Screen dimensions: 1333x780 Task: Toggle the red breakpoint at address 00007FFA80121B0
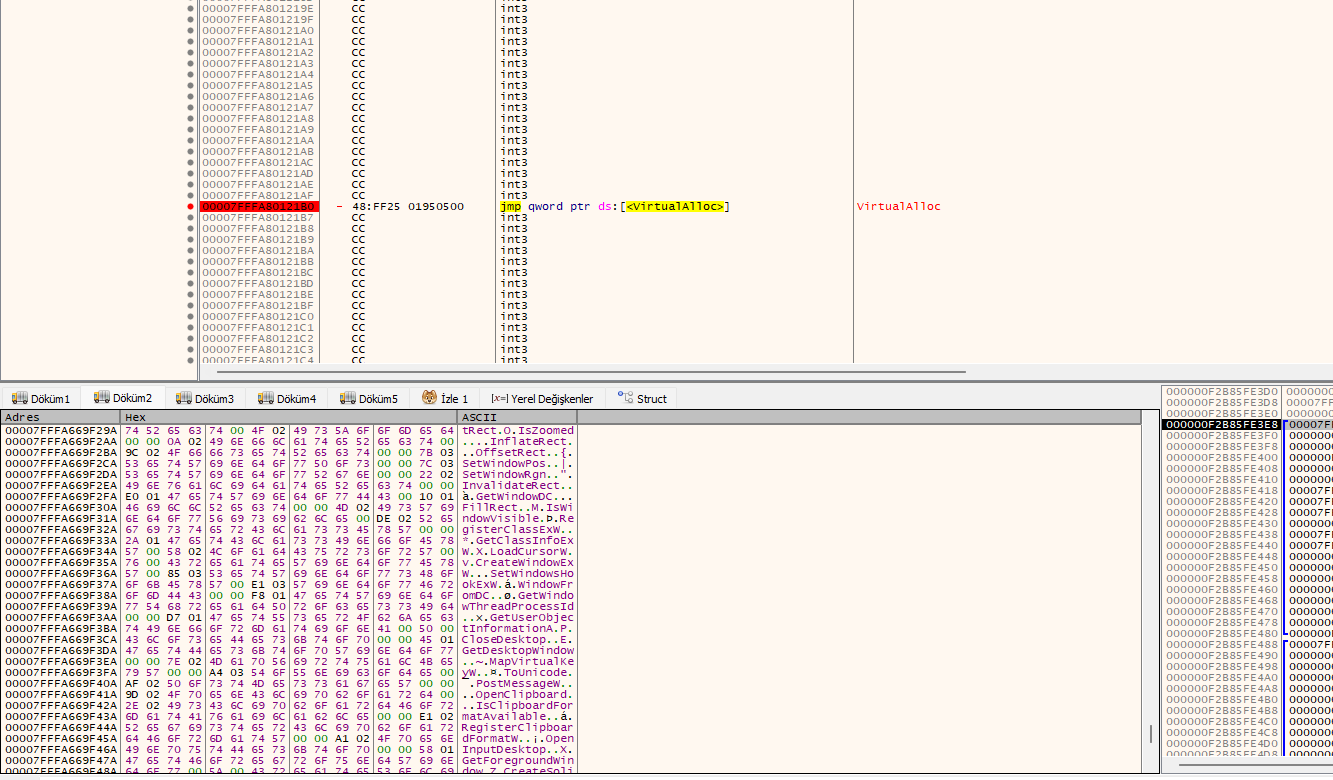point(191,206)
